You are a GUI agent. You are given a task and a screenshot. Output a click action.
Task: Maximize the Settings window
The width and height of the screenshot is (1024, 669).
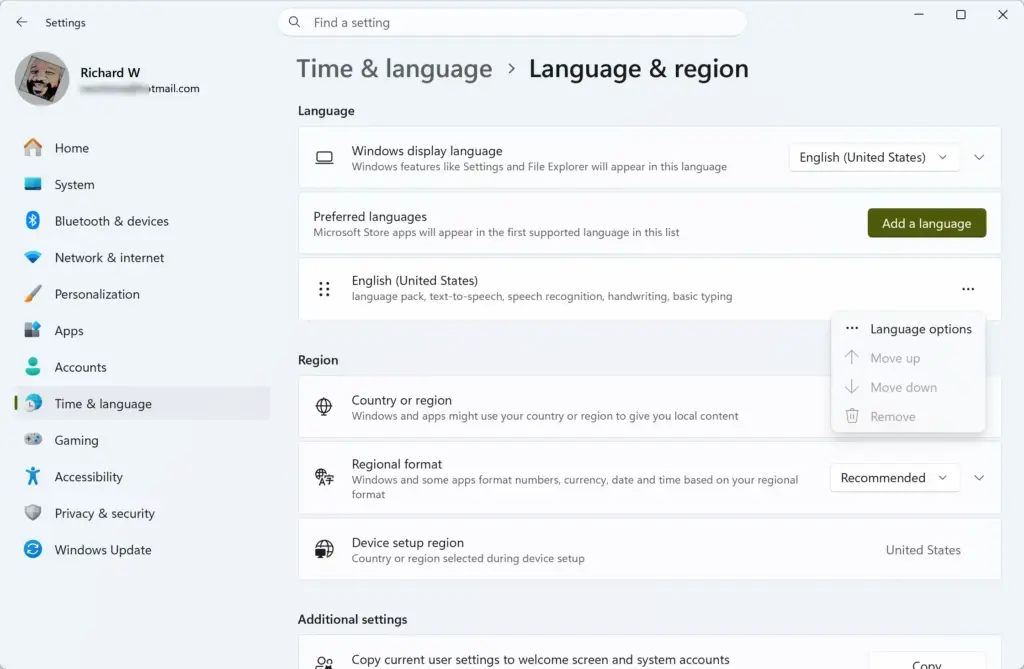pyautogui.click(x=961, y=14)
